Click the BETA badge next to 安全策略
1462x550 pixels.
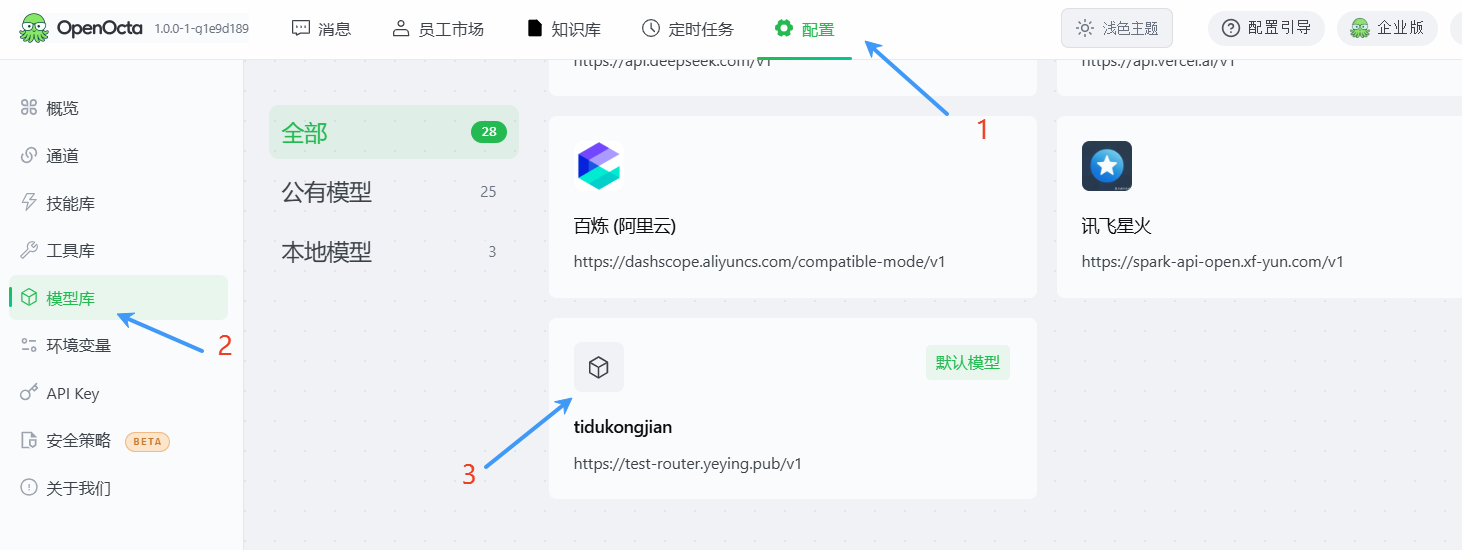pos(147,441)
